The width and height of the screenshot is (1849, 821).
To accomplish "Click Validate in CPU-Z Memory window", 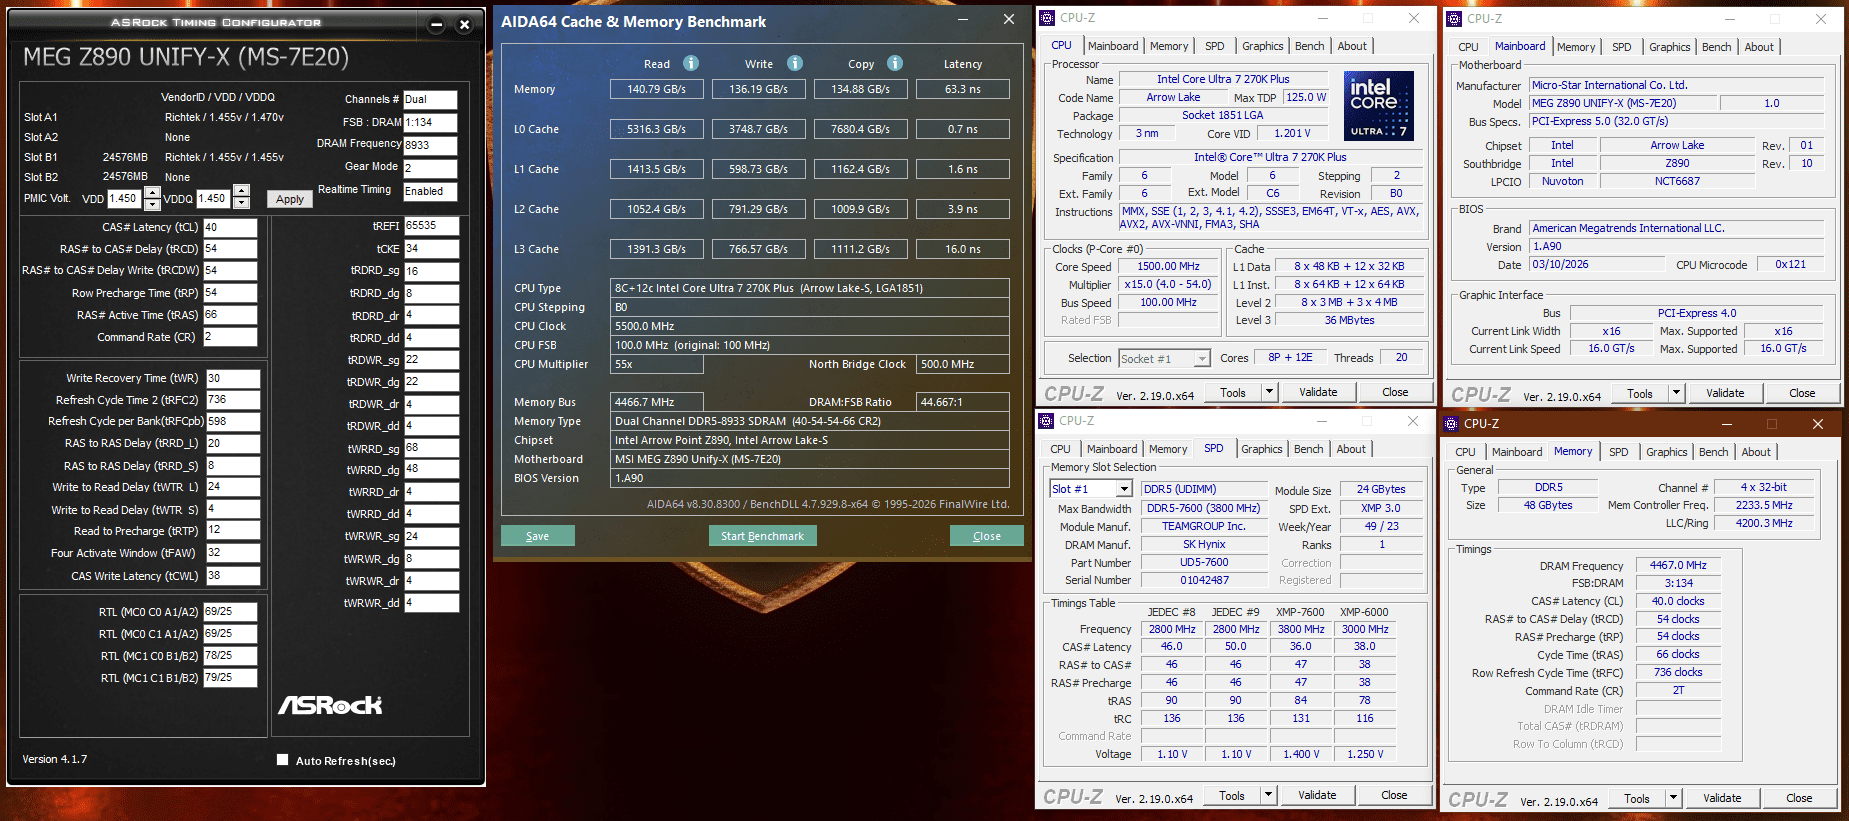I will 1722,798.
